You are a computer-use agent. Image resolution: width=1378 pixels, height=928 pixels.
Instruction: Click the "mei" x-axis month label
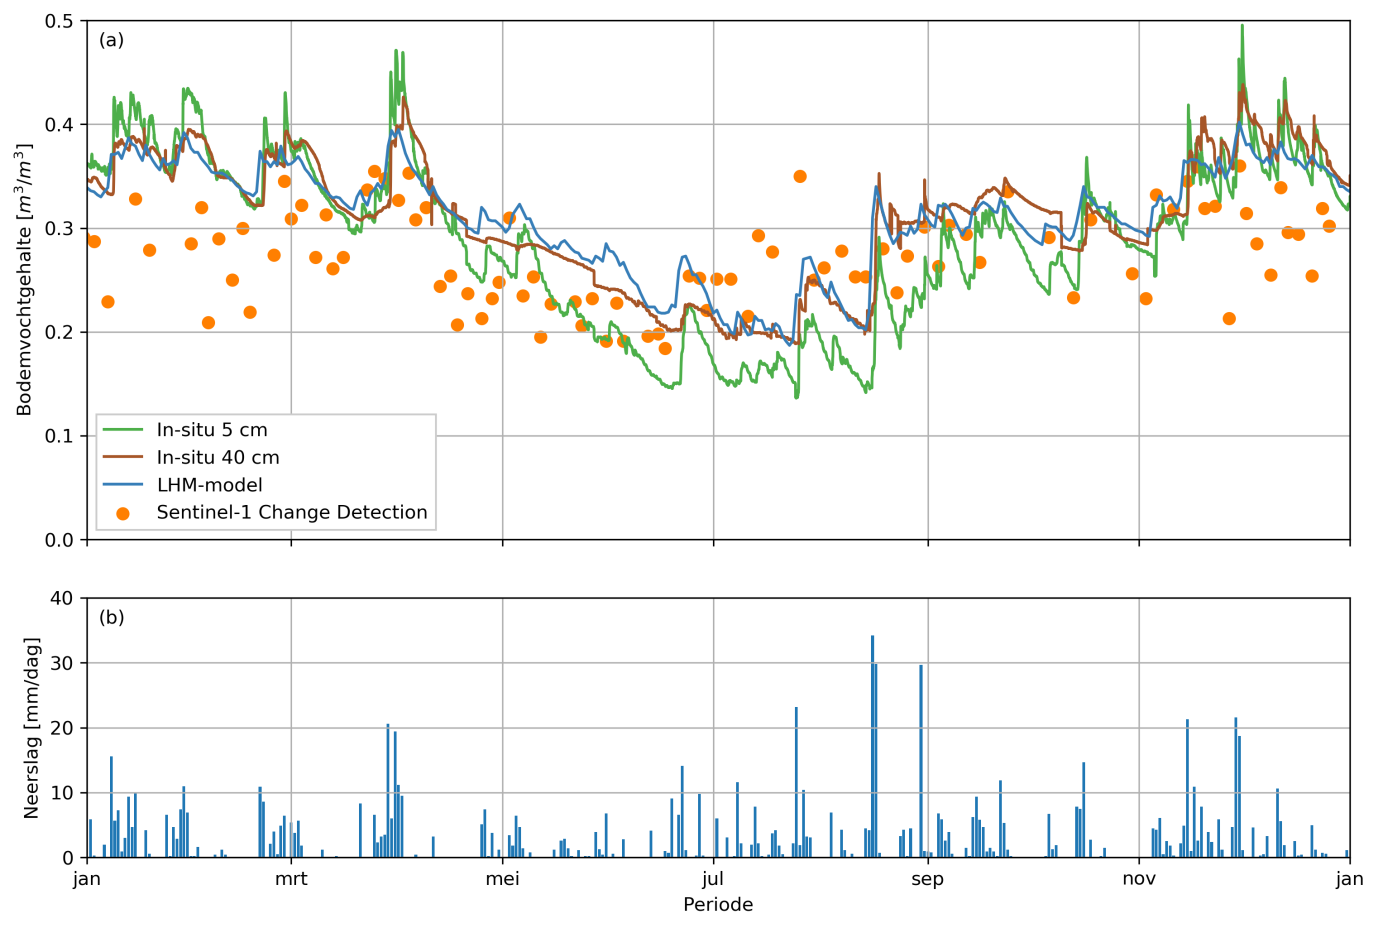502,879
